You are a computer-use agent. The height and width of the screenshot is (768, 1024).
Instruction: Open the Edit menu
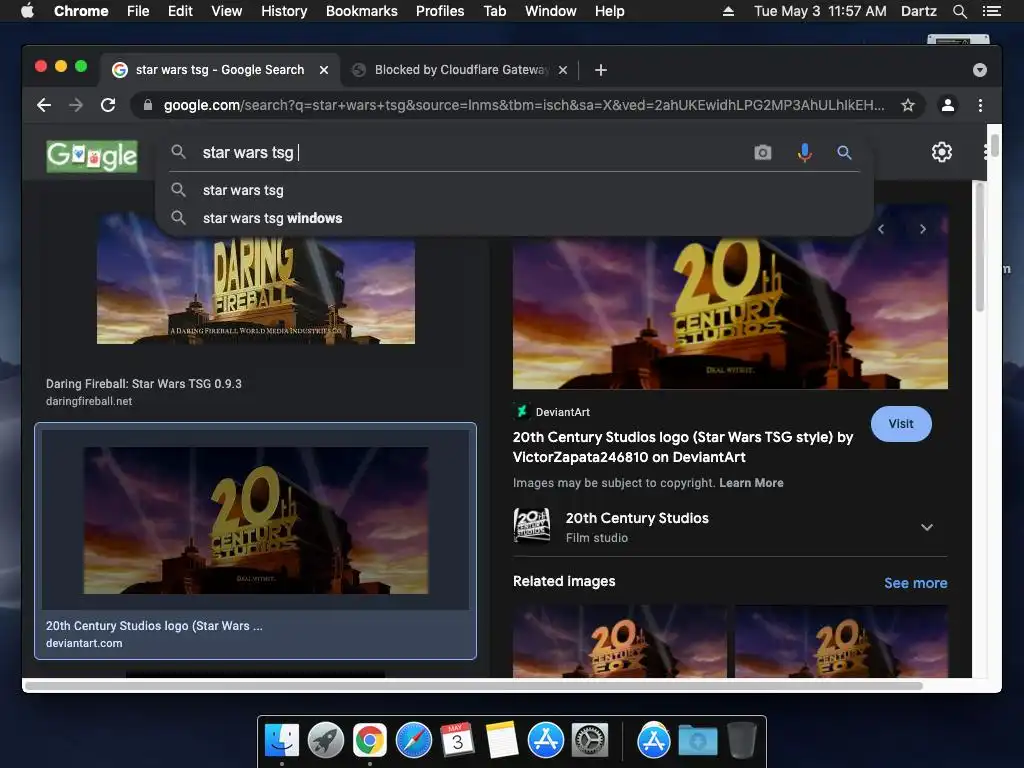pos(180,11)
